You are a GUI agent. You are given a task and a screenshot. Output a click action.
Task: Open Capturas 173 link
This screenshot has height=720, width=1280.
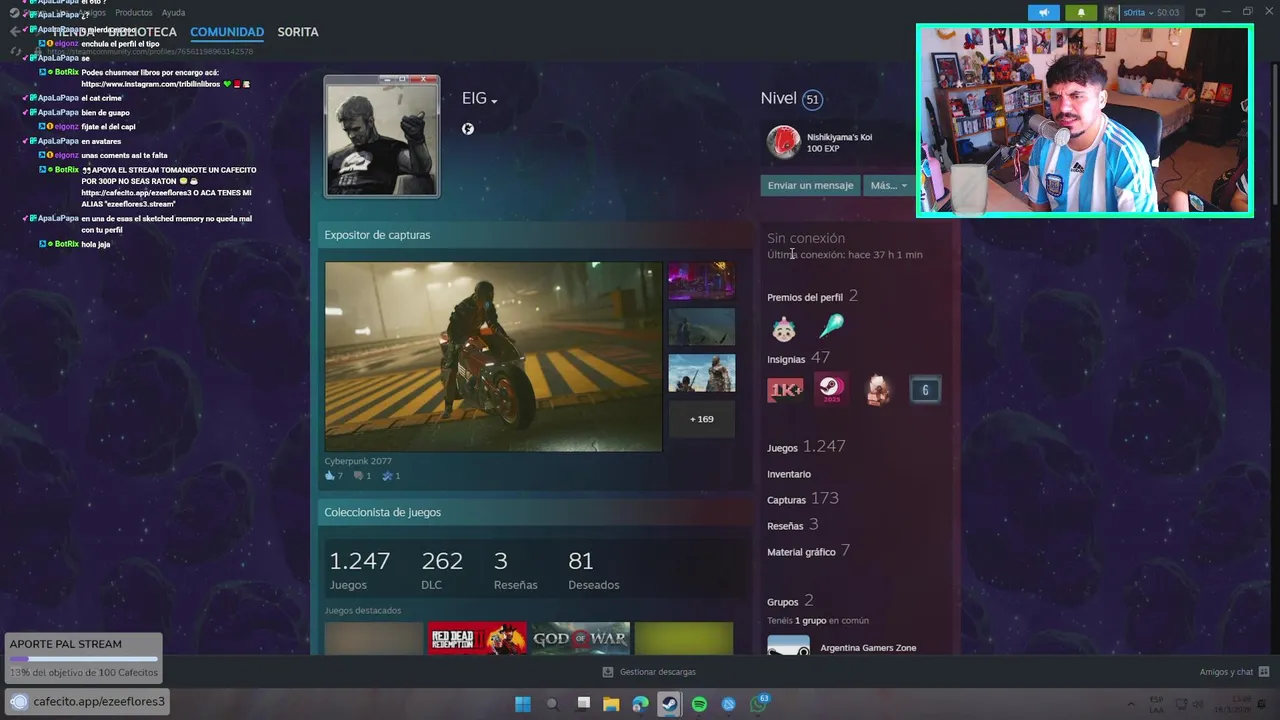click(803, 499)
